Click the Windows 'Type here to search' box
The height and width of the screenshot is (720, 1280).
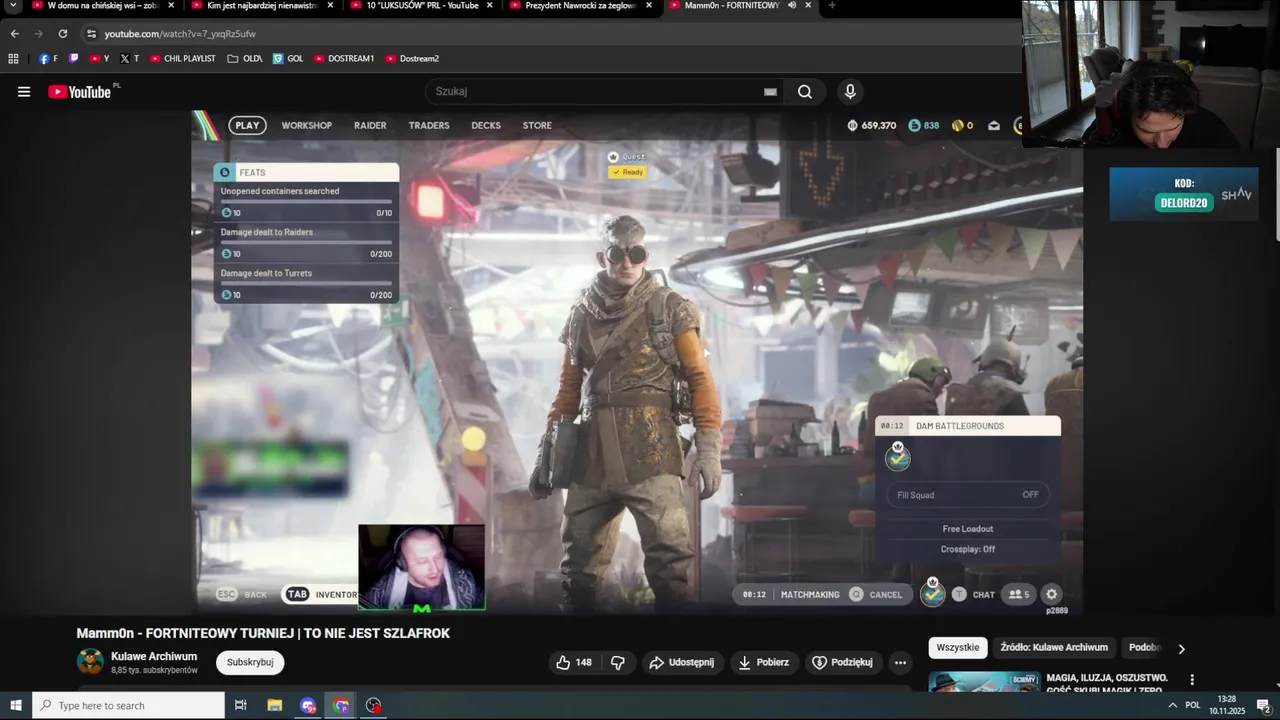coord(128,705)
